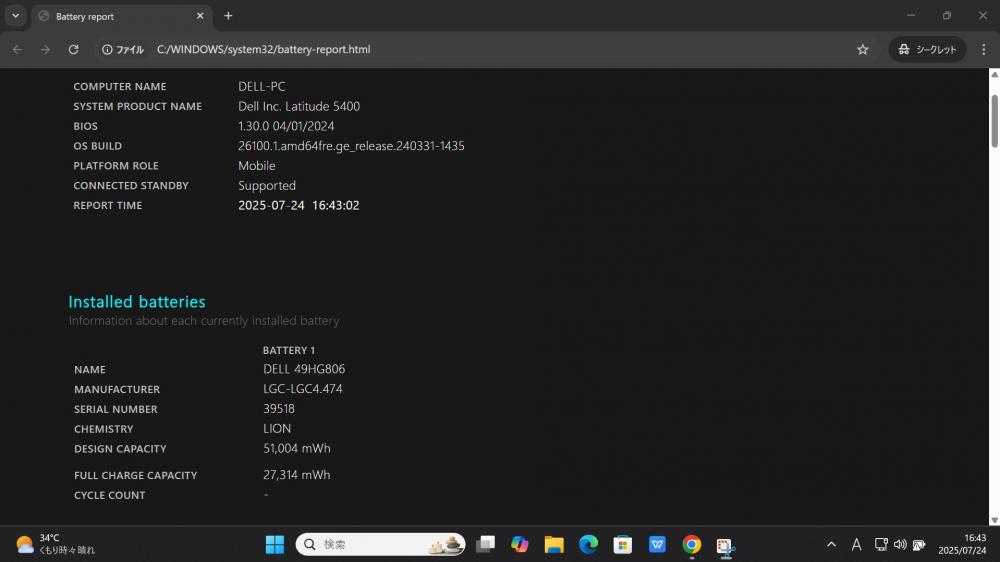Open the Snipping Tool taskbar icon
Viewport: 1000px width, 562px height.
(x=726, y=545)
